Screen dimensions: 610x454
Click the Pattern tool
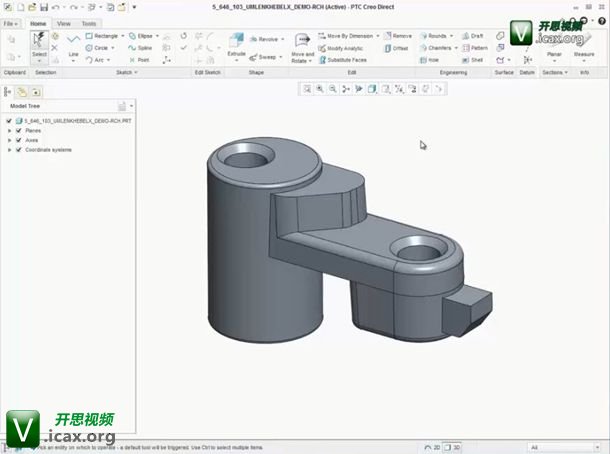click(474, 48)
